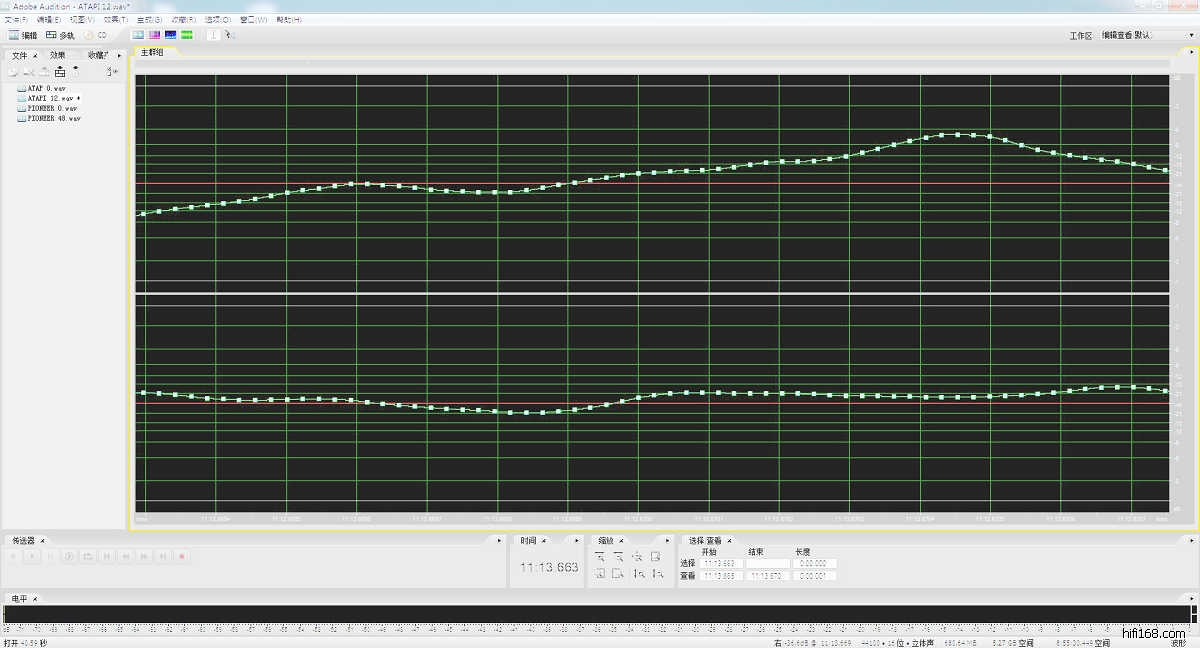Switch to the 效果 tab in left panel
1200x648 pixels.
coord(58,55)
